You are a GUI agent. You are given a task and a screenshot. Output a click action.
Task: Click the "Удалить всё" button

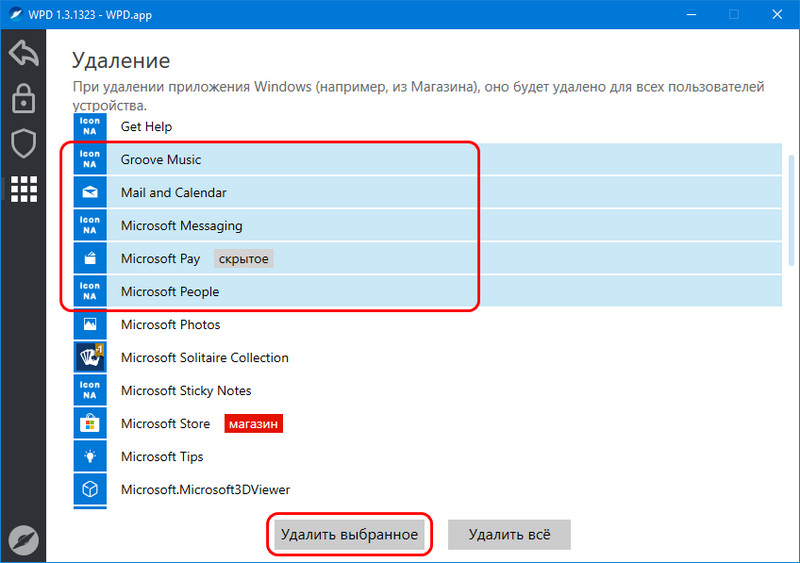(509, 534)
